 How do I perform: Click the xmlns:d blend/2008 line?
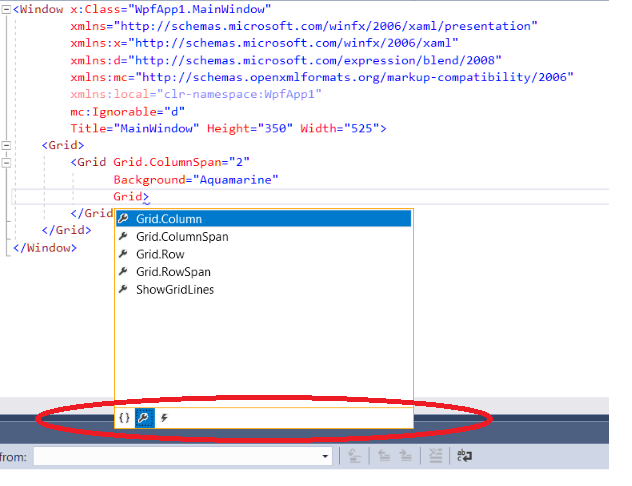coord(286,60)
